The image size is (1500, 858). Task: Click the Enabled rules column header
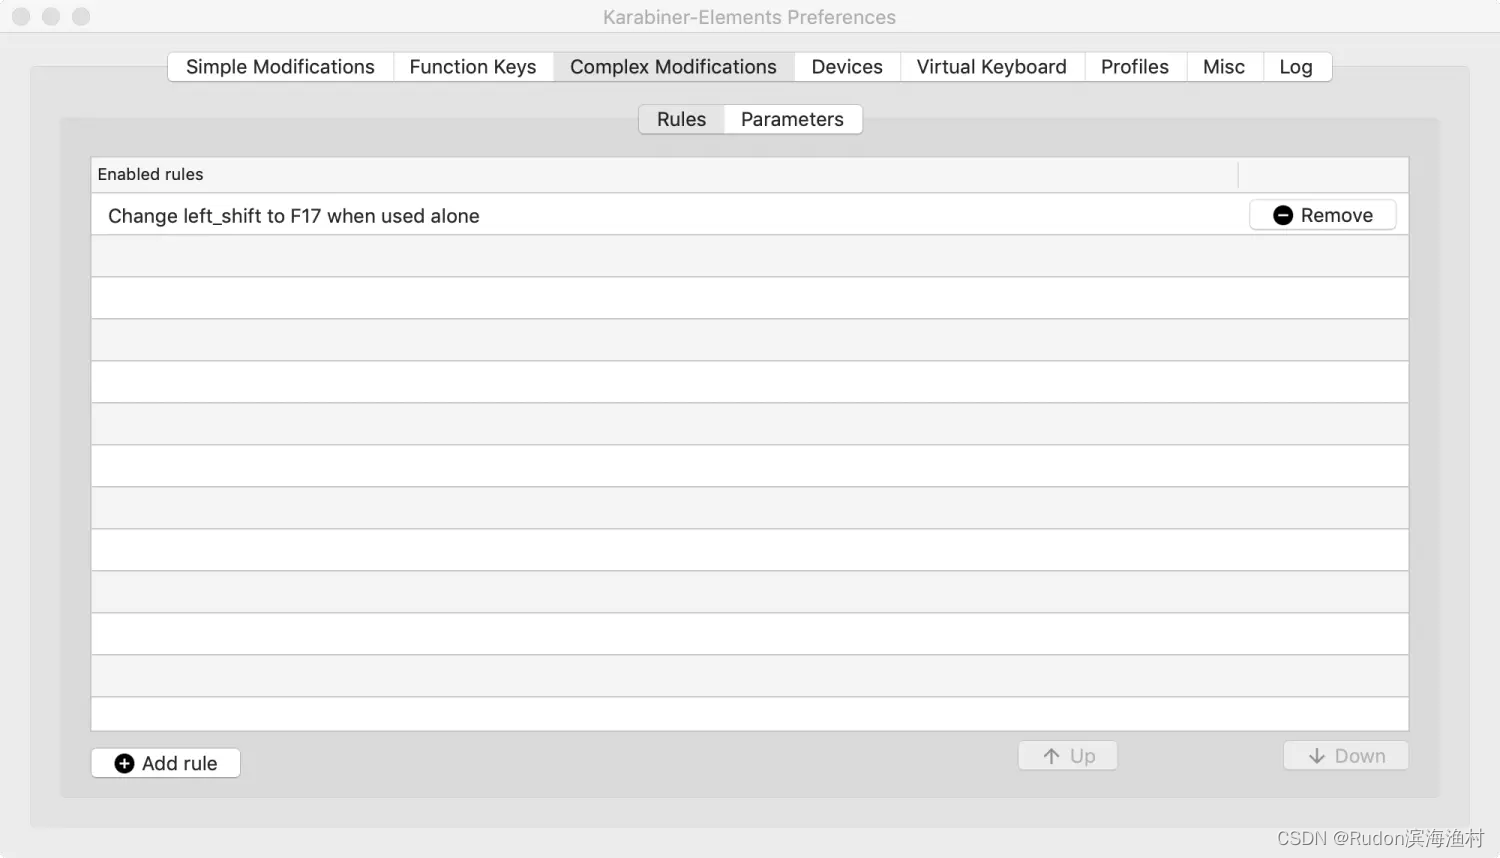(664, 174)
